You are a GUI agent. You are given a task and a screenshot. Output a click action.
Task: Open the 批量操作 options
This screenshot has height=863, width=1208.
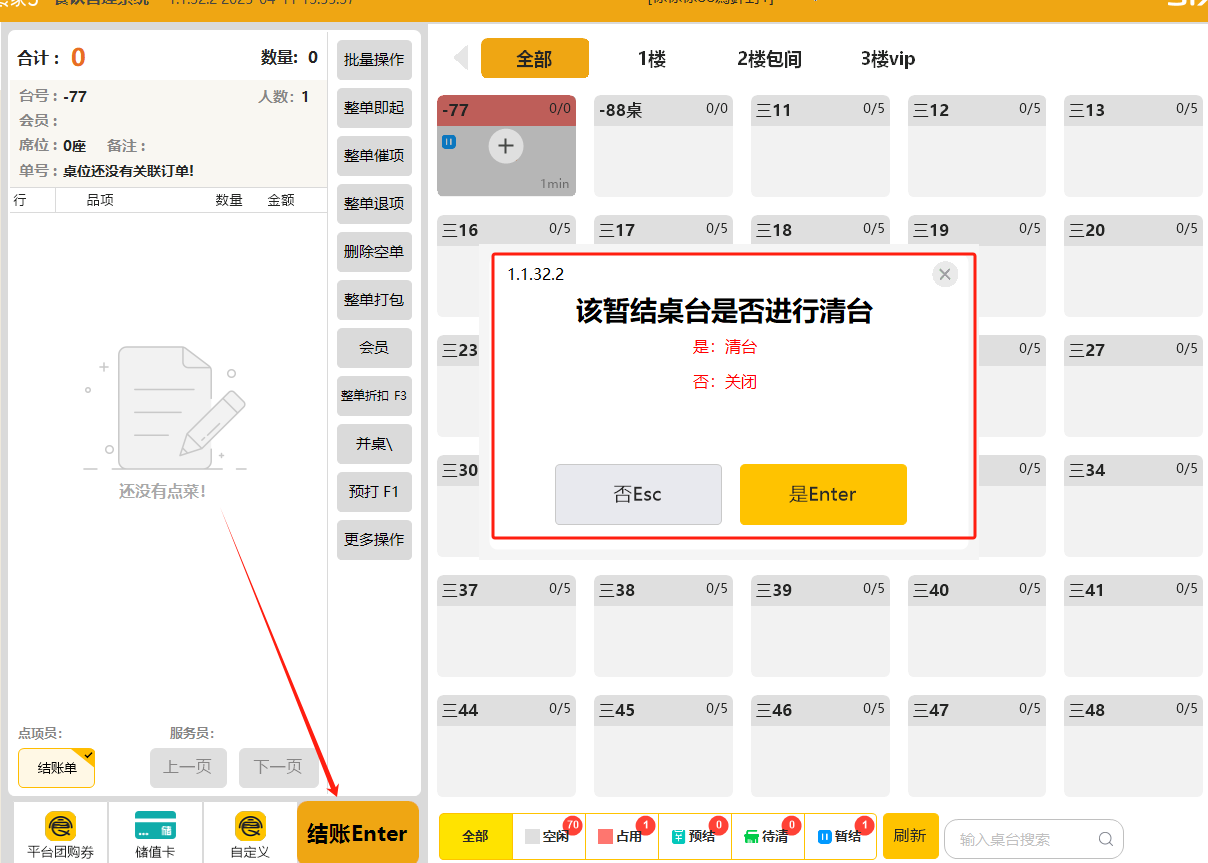click(x=374, y=60)
